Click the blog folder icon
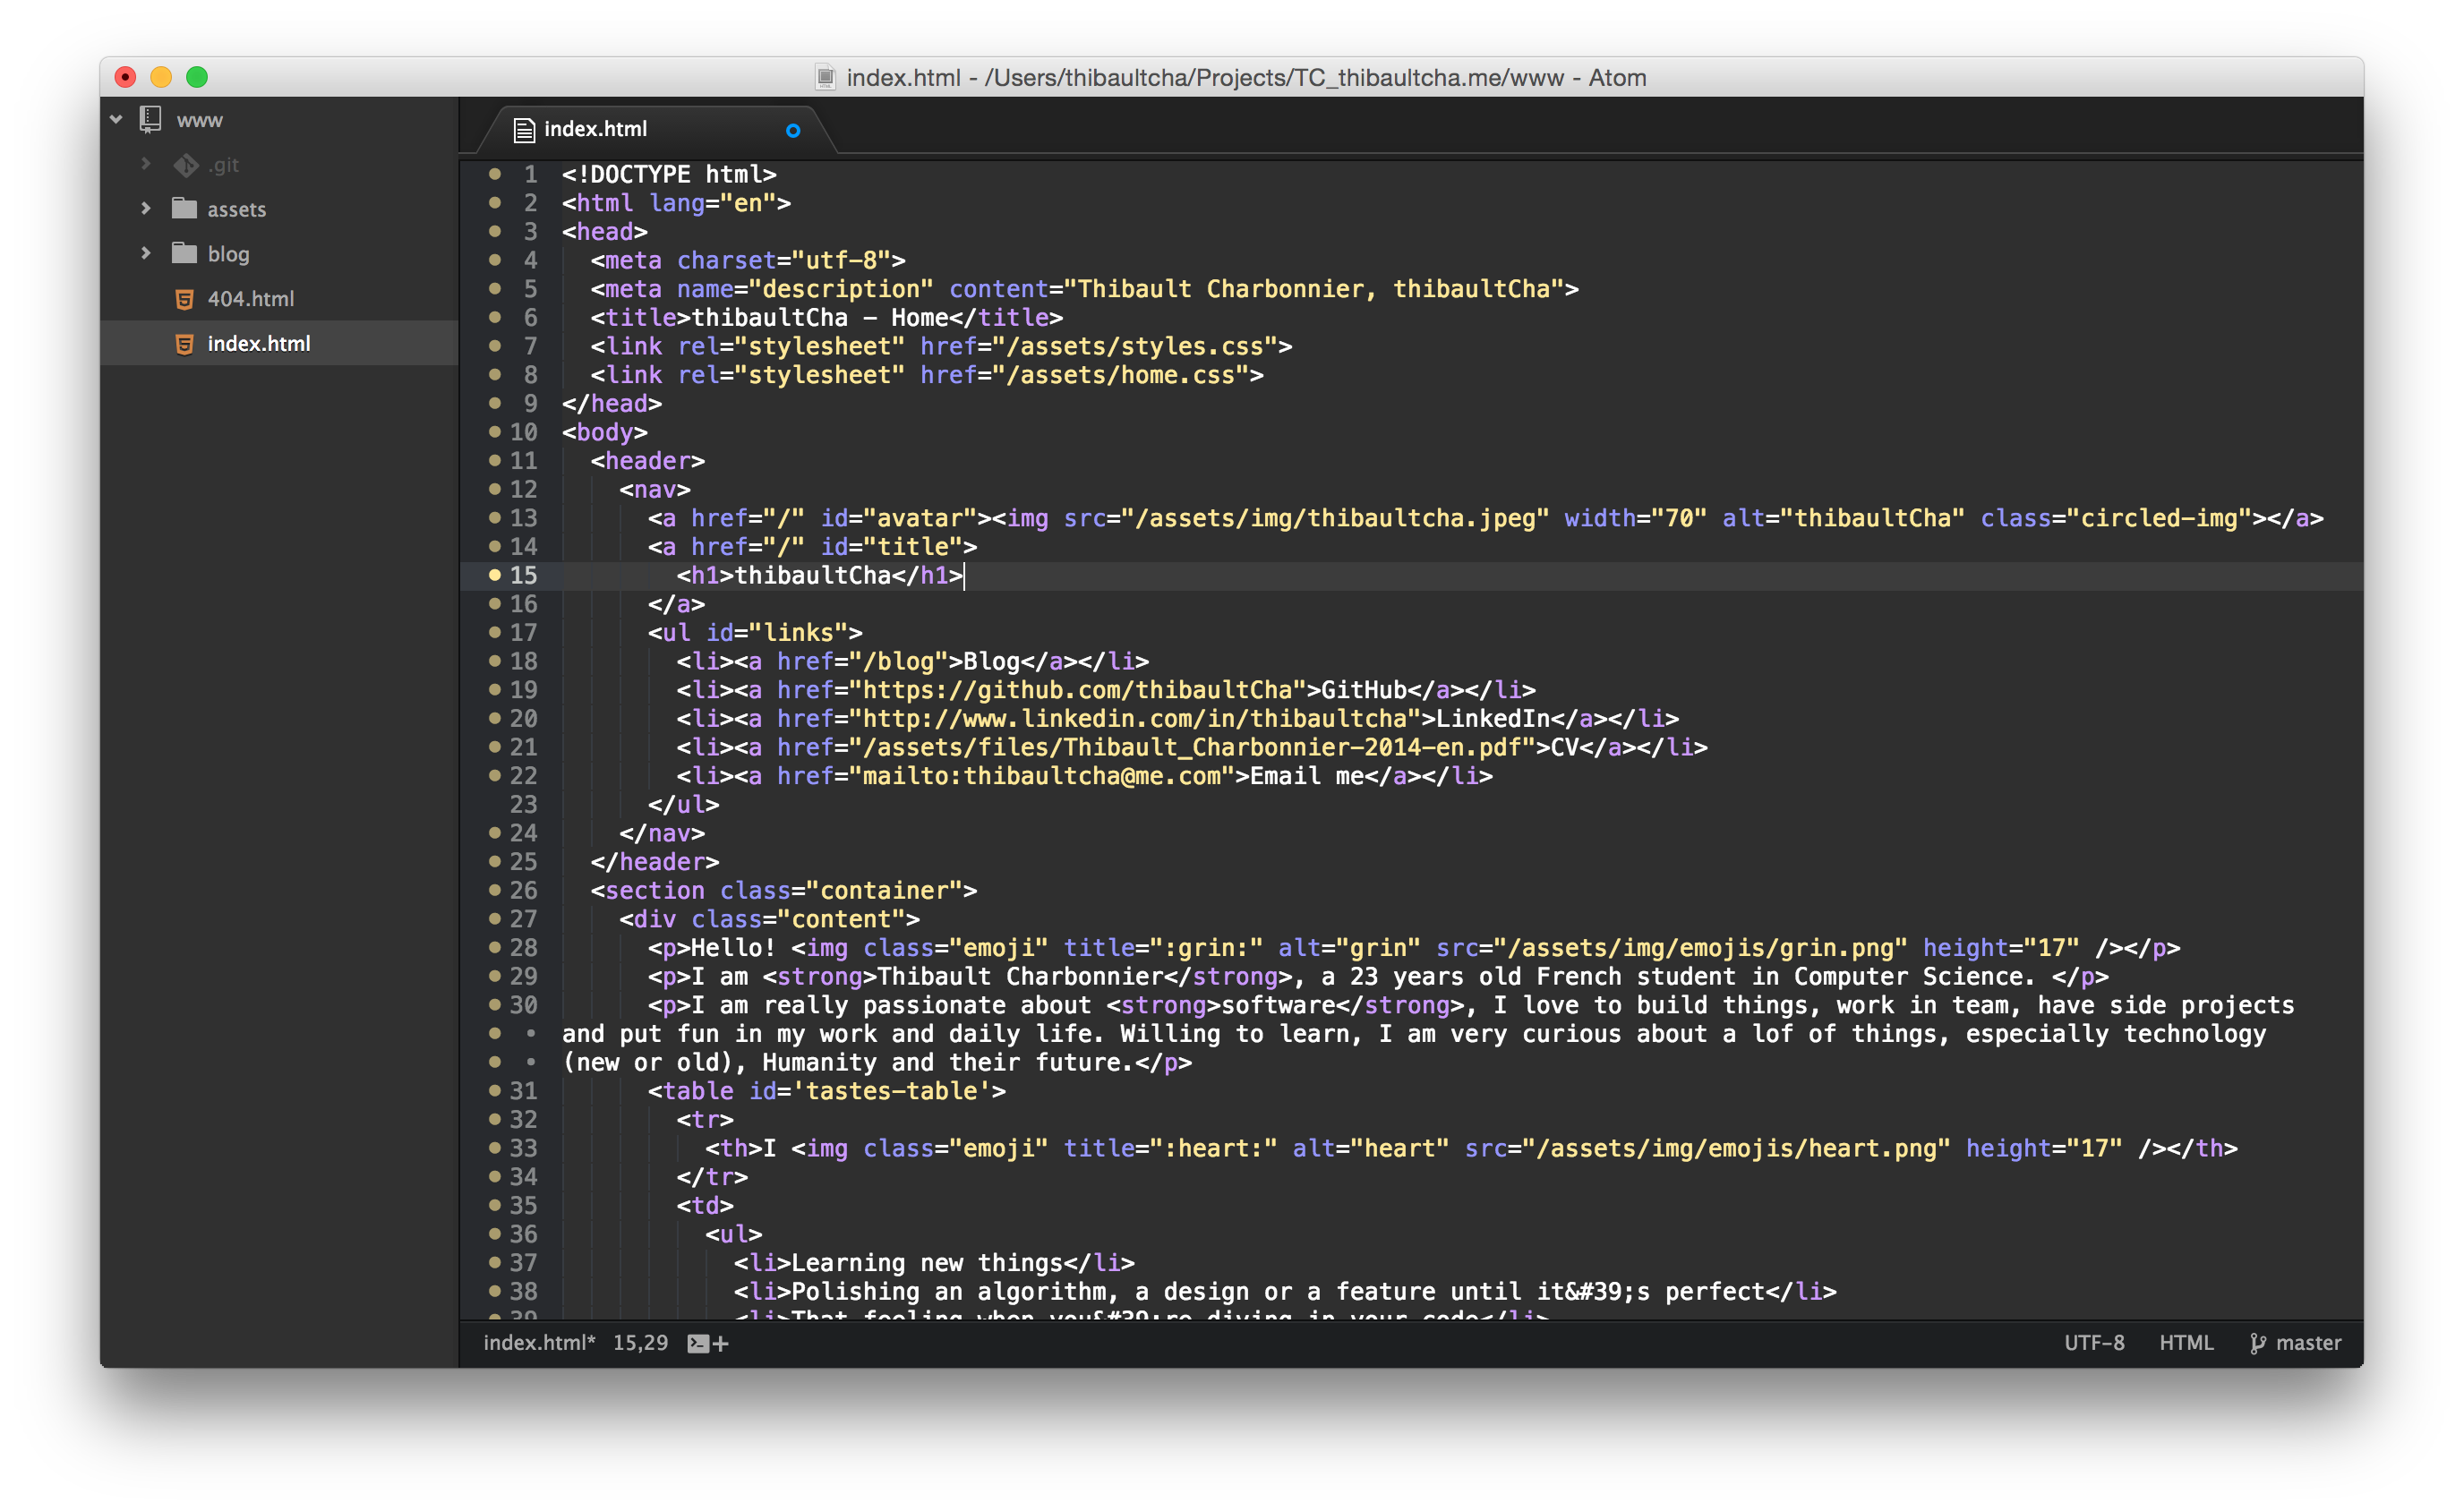Viewport: 2464px width, 1511px height. click(184, 253)
